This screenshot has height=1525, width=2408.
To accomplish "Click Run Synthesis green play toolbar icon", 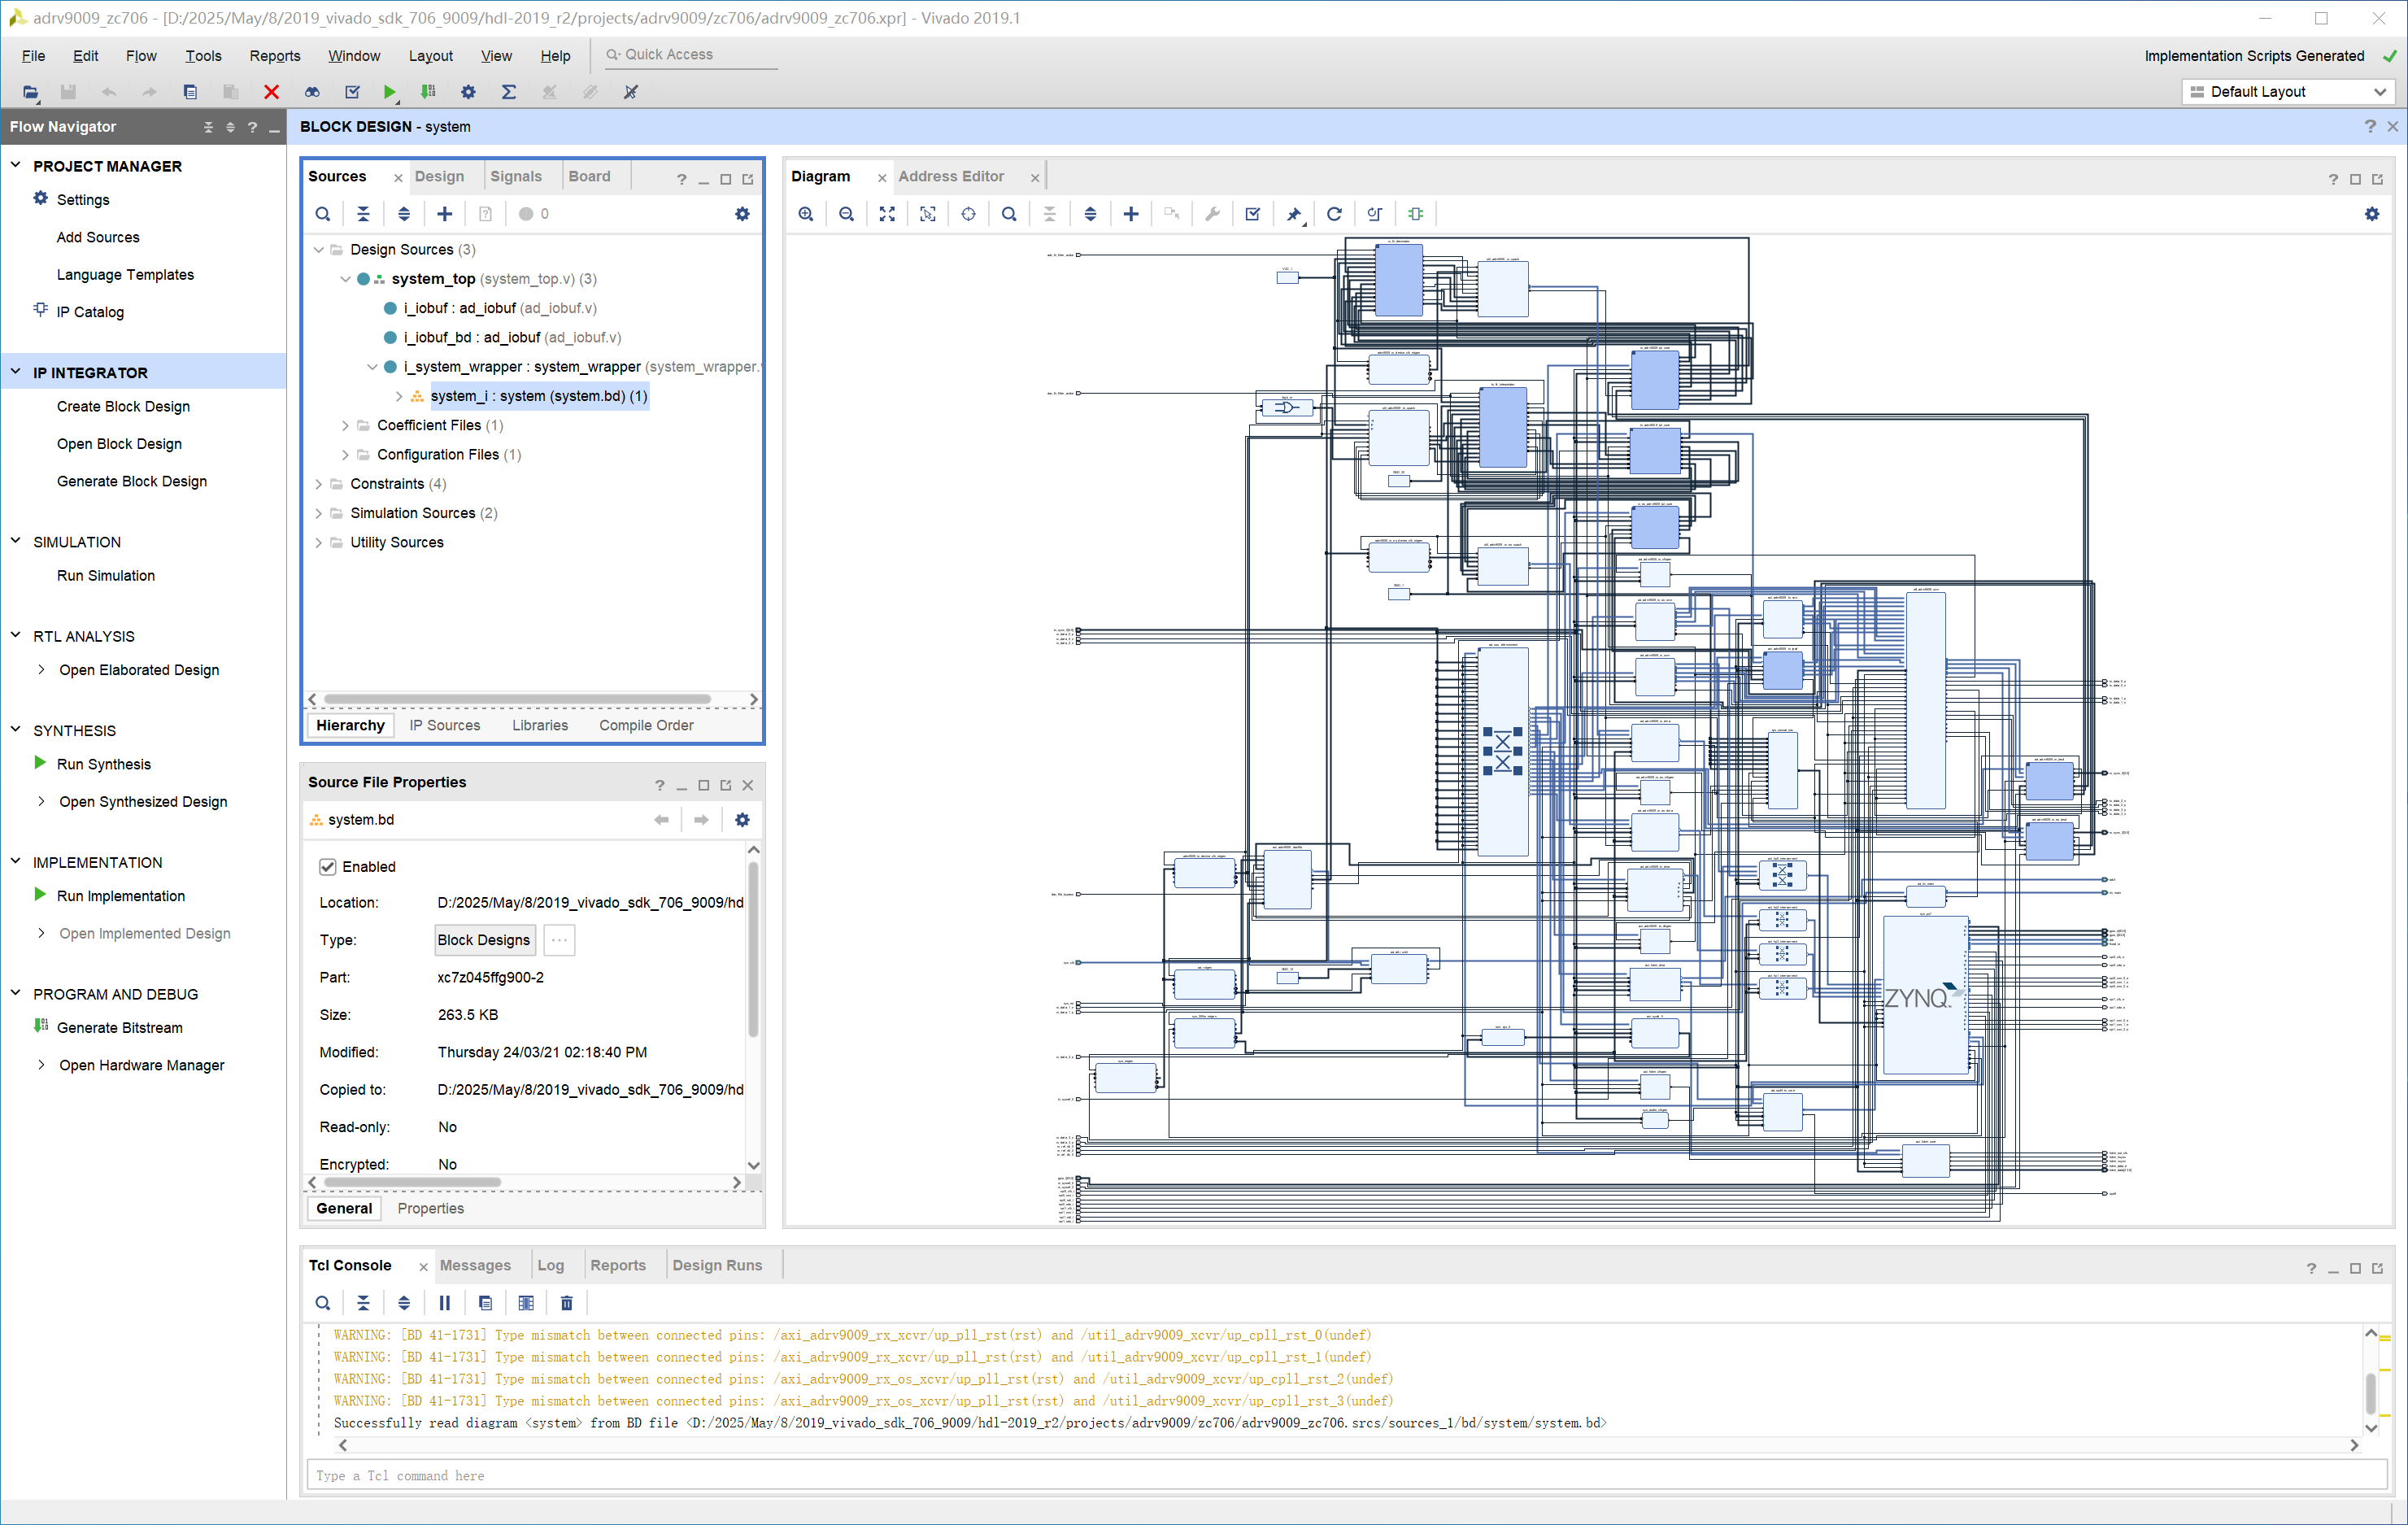I will point(389,92).
